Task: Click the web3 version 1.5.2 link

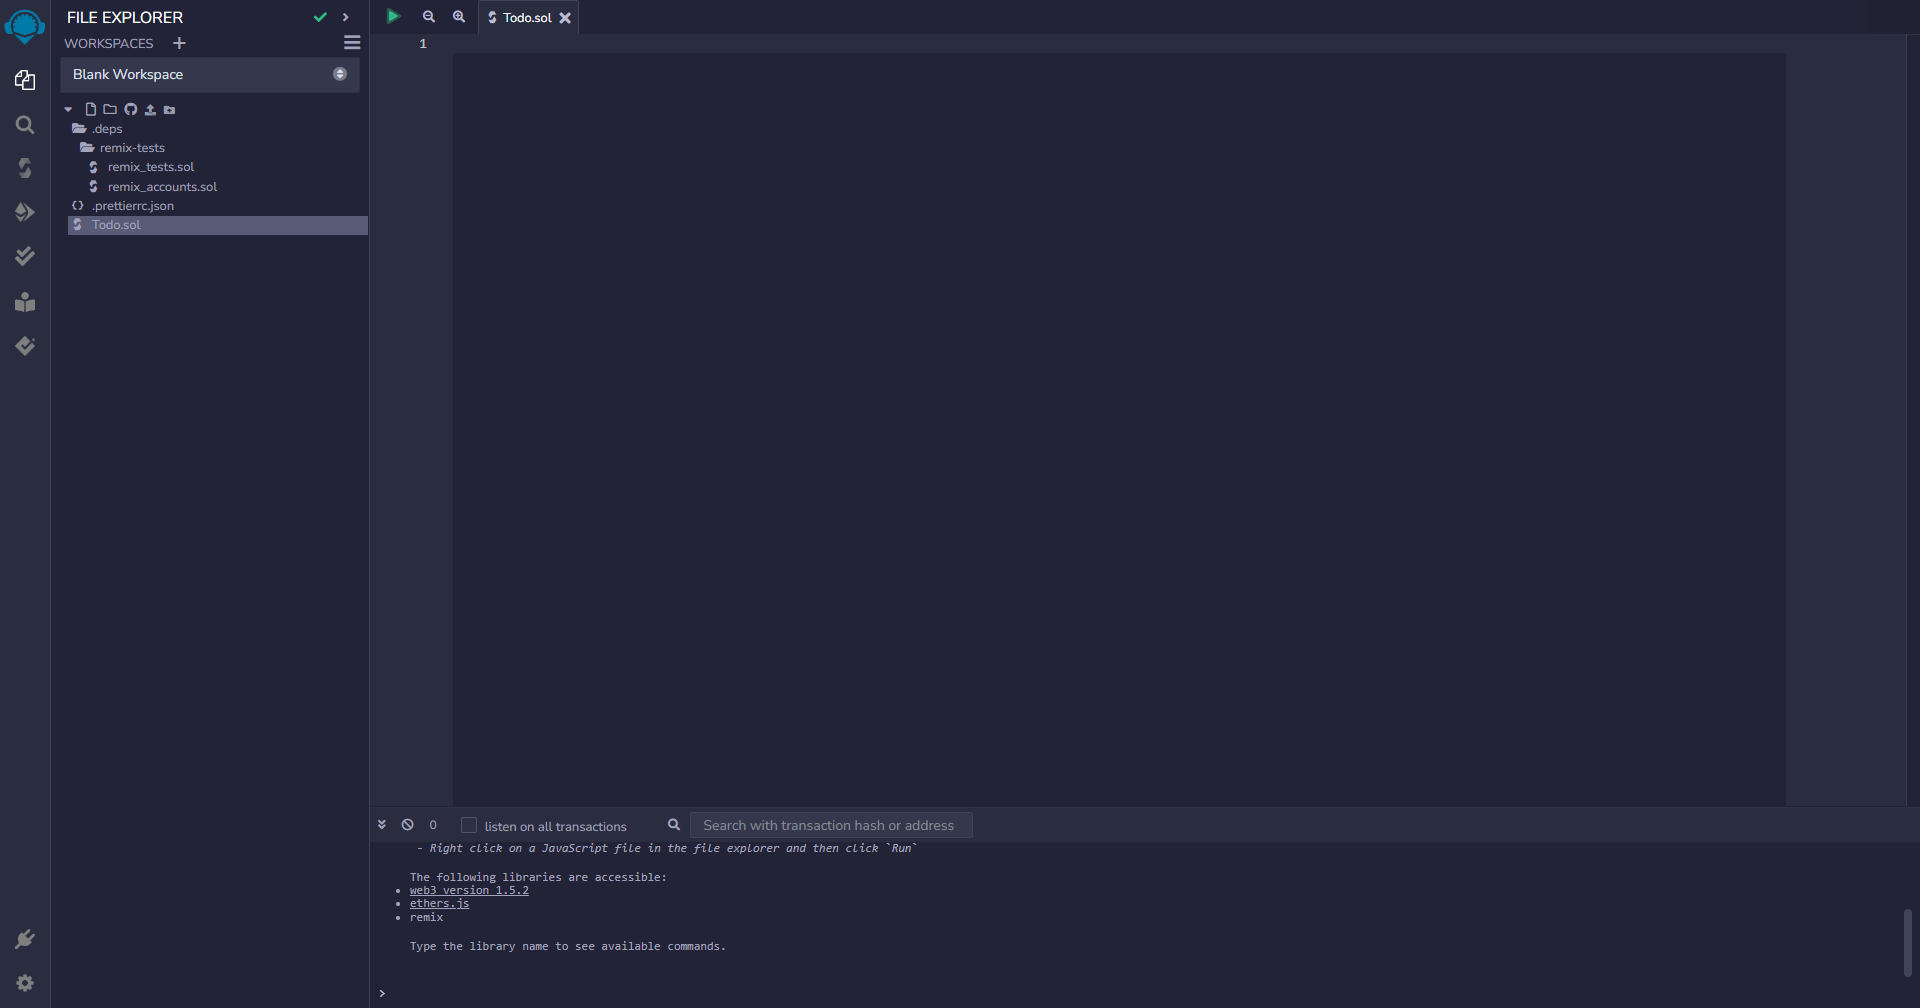Action: click(469, 891)
